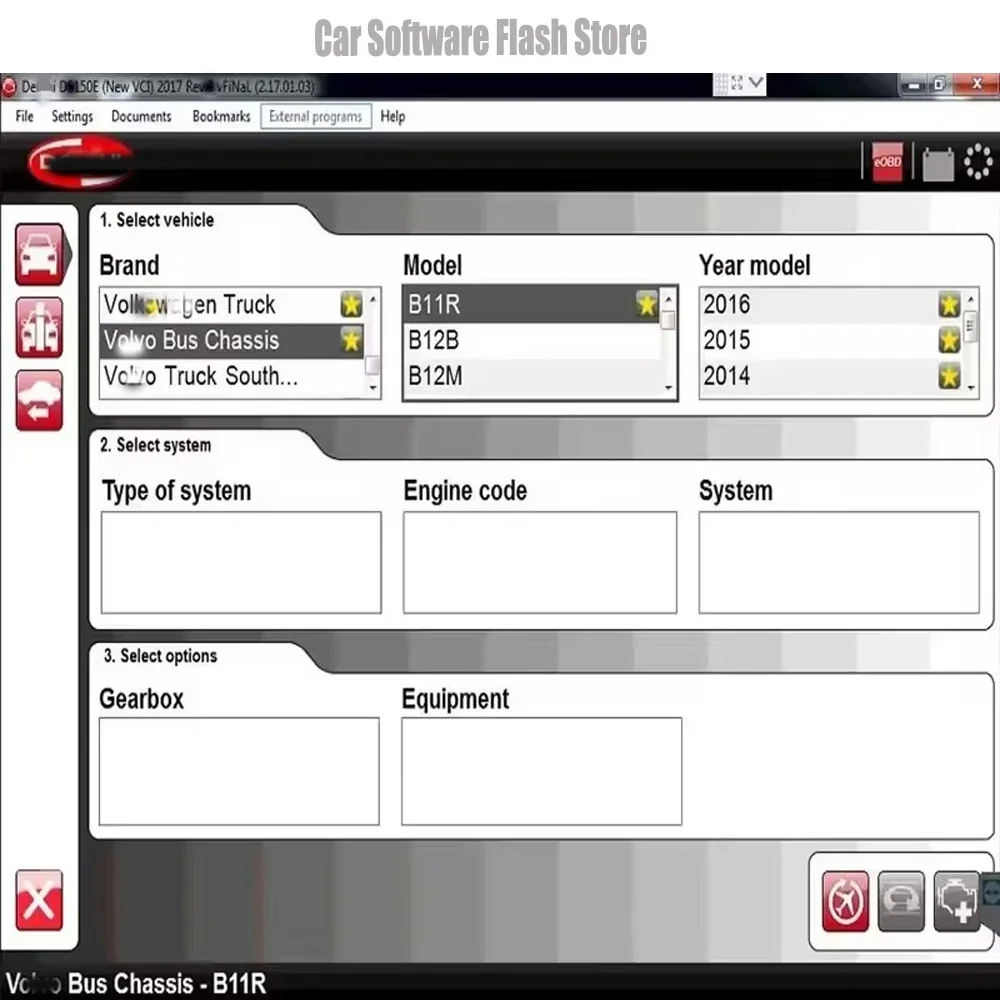Click the red X exit button in sidebar

click(x=40, y=901)
